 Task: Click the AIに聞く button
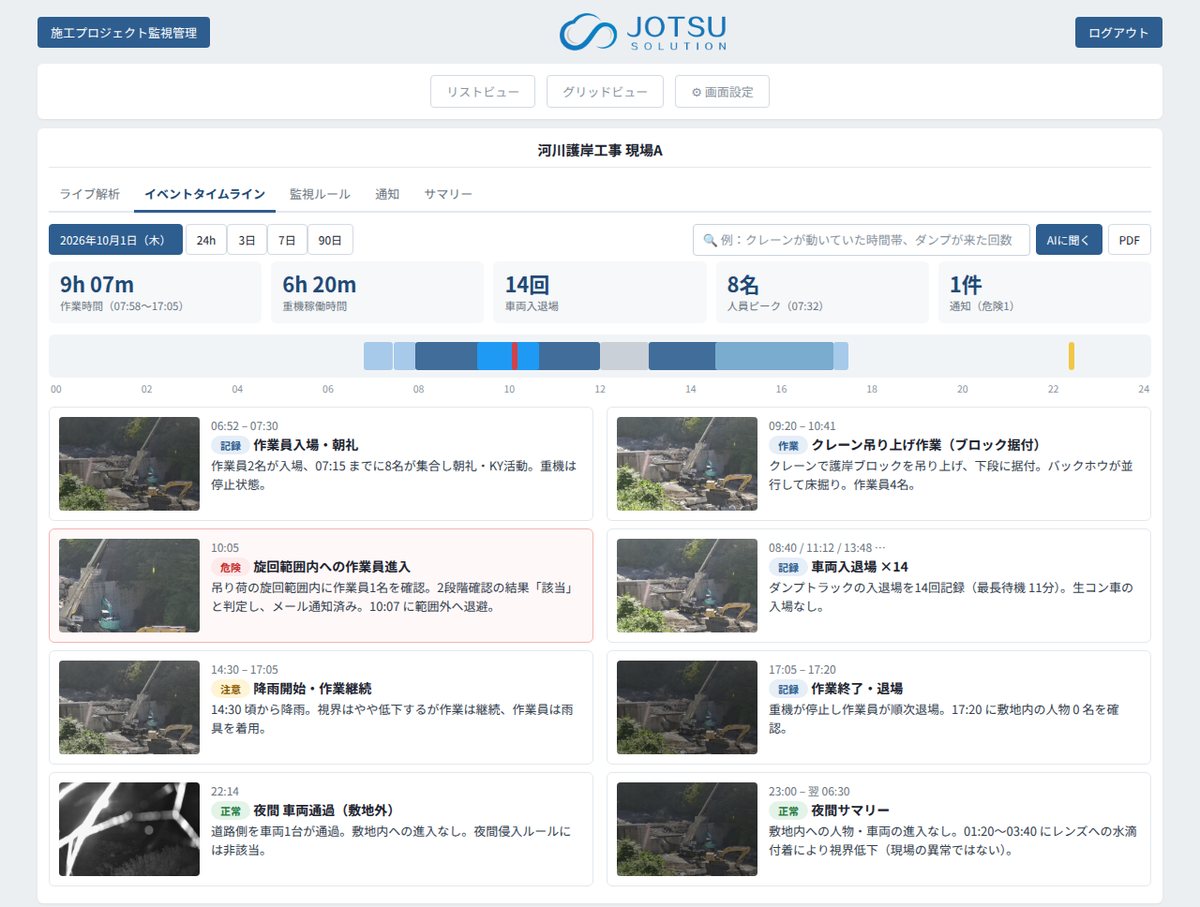[1069, 240]
